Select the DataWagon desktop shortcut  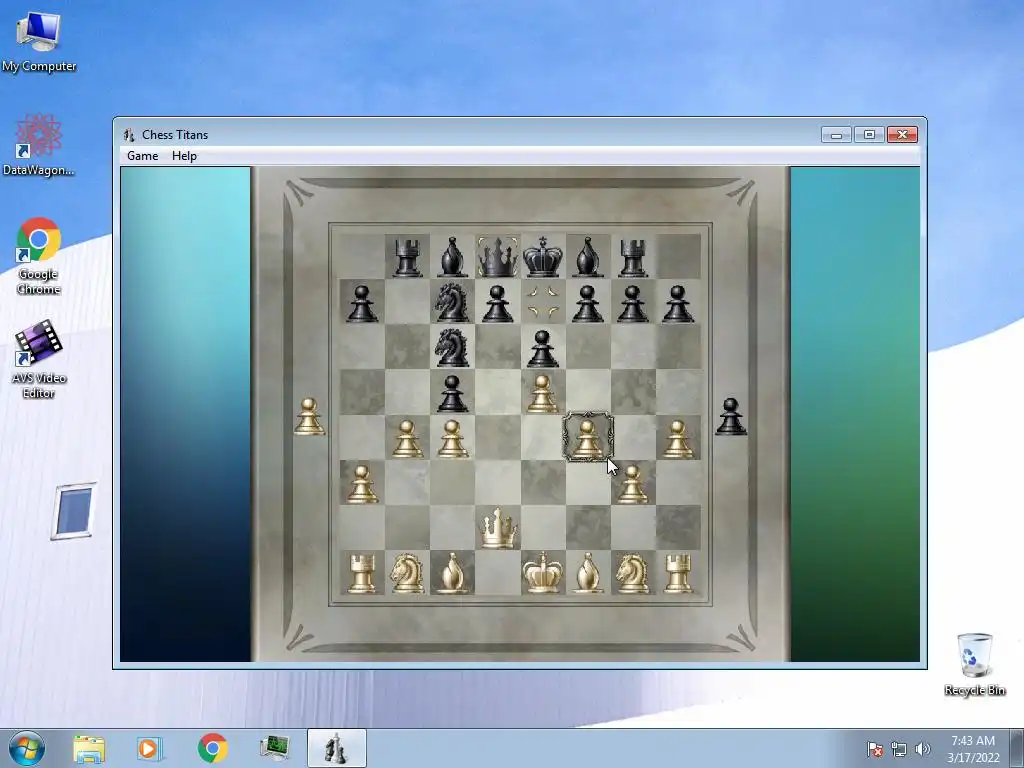pos(39,145)
